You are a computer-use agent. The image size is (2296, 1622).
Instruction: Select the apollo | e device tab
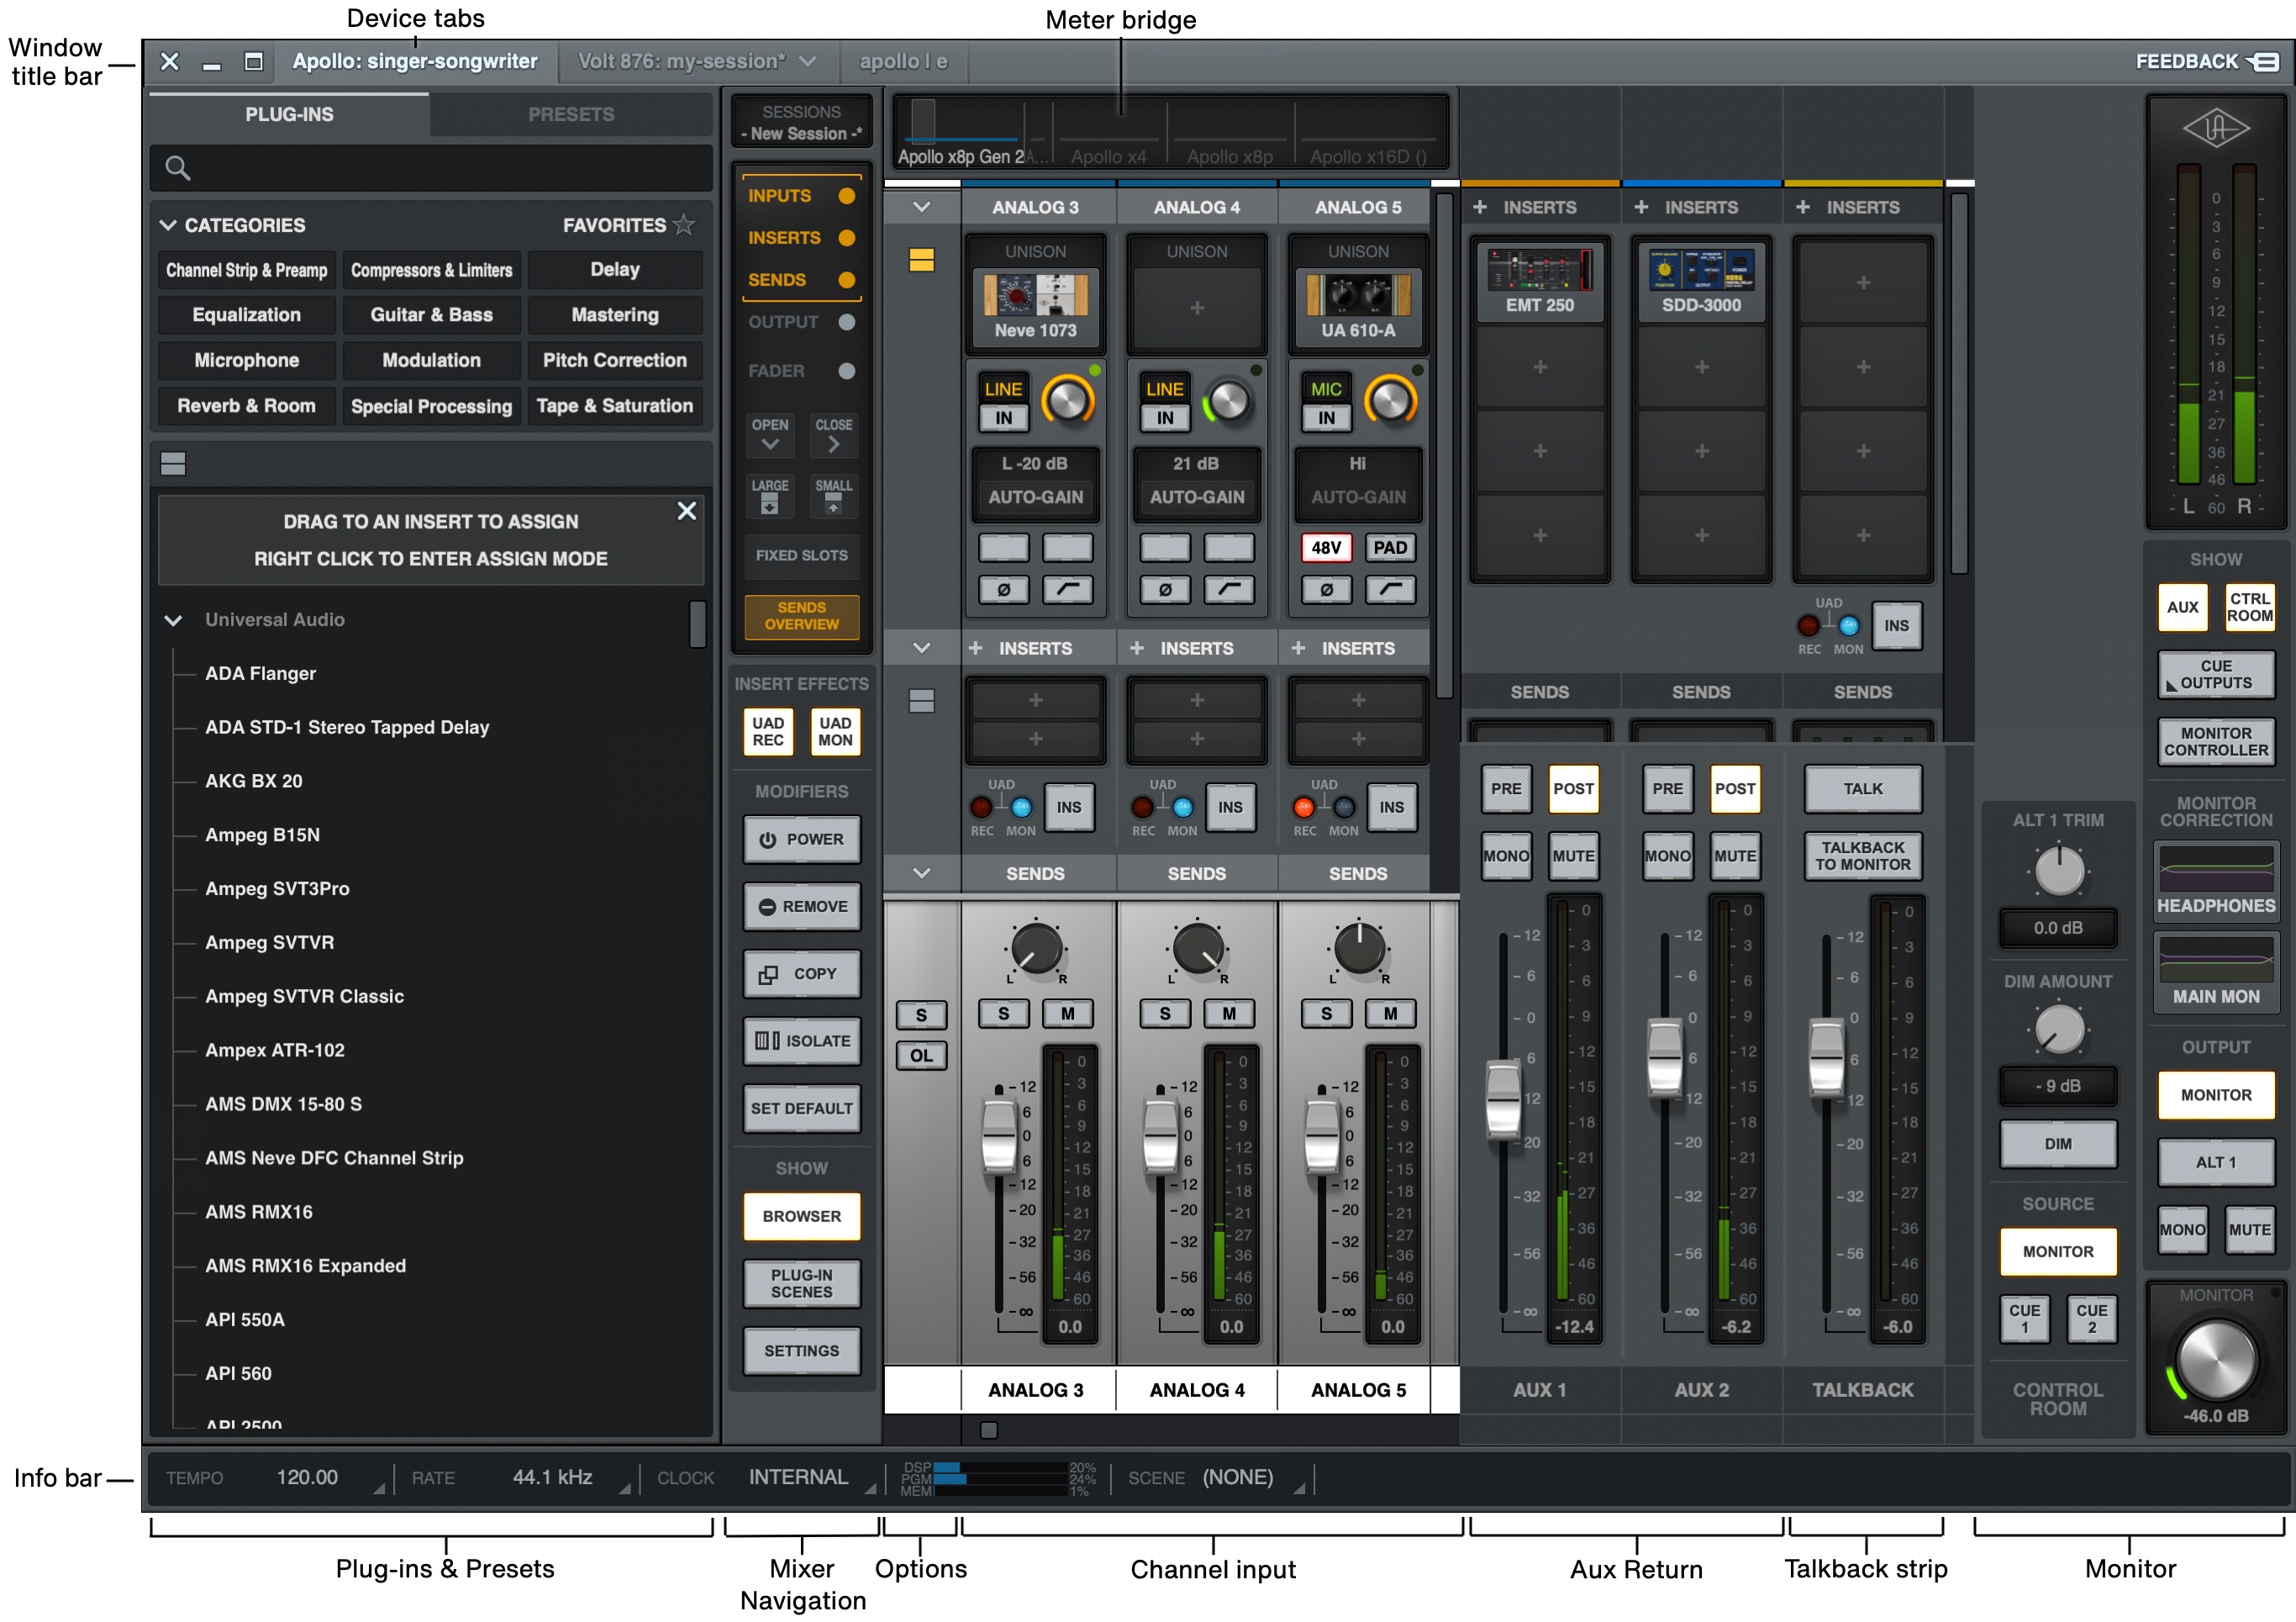tap(903, 62)
